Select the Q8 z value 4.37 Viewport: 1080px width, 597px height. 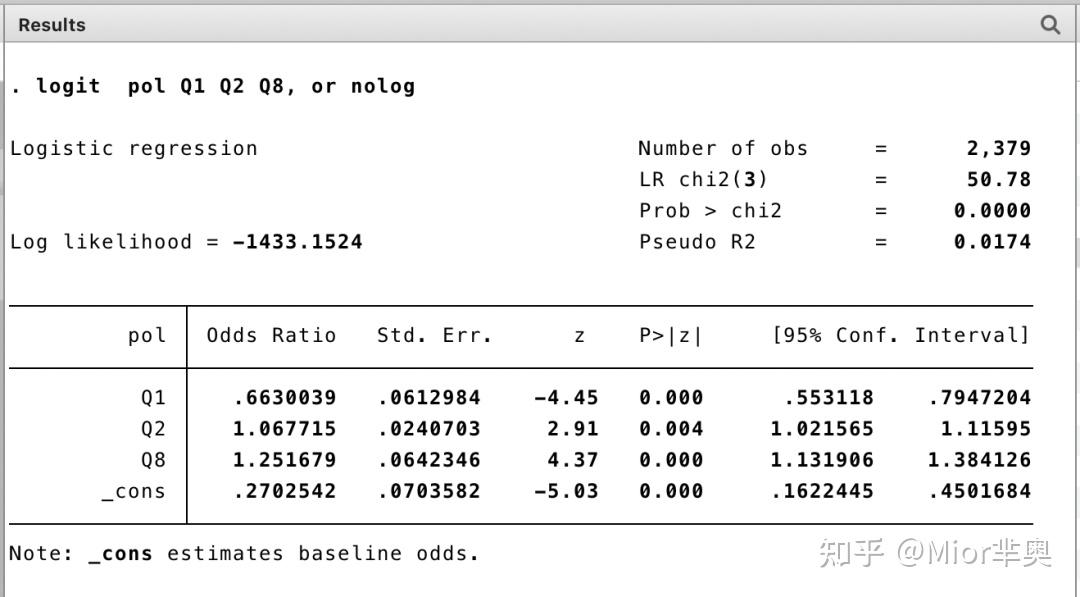[x=572, y=459]
